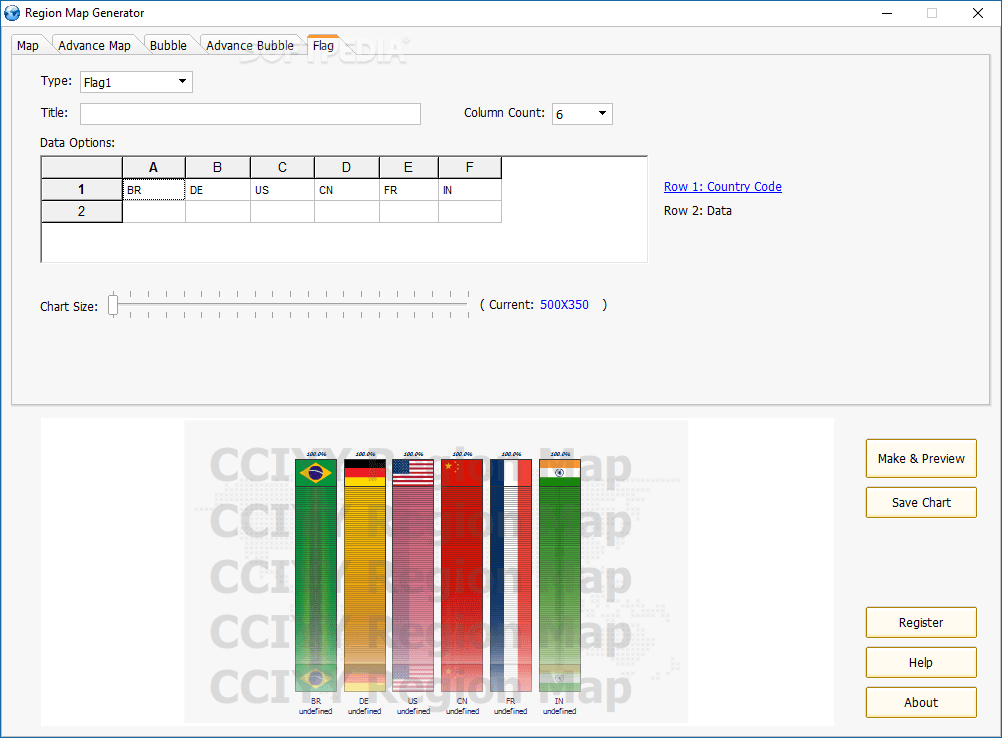Viewport: 1002px width, 738px height.
Task: Select the Bubble tab
Action: (x=168, y=45)
